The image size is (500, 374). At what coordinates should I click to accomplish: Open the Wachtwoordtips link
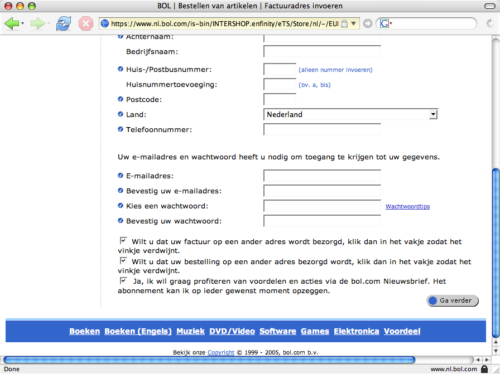coord(408,206)
